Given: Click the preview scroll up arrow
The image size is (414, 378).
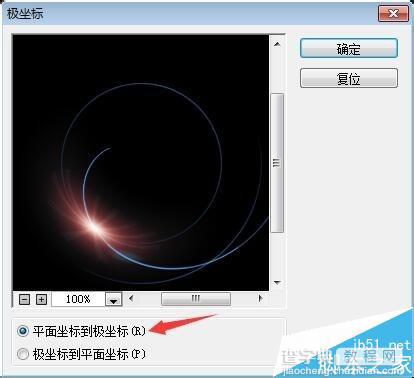Looking at the screenshot, I should click(277, 44).
